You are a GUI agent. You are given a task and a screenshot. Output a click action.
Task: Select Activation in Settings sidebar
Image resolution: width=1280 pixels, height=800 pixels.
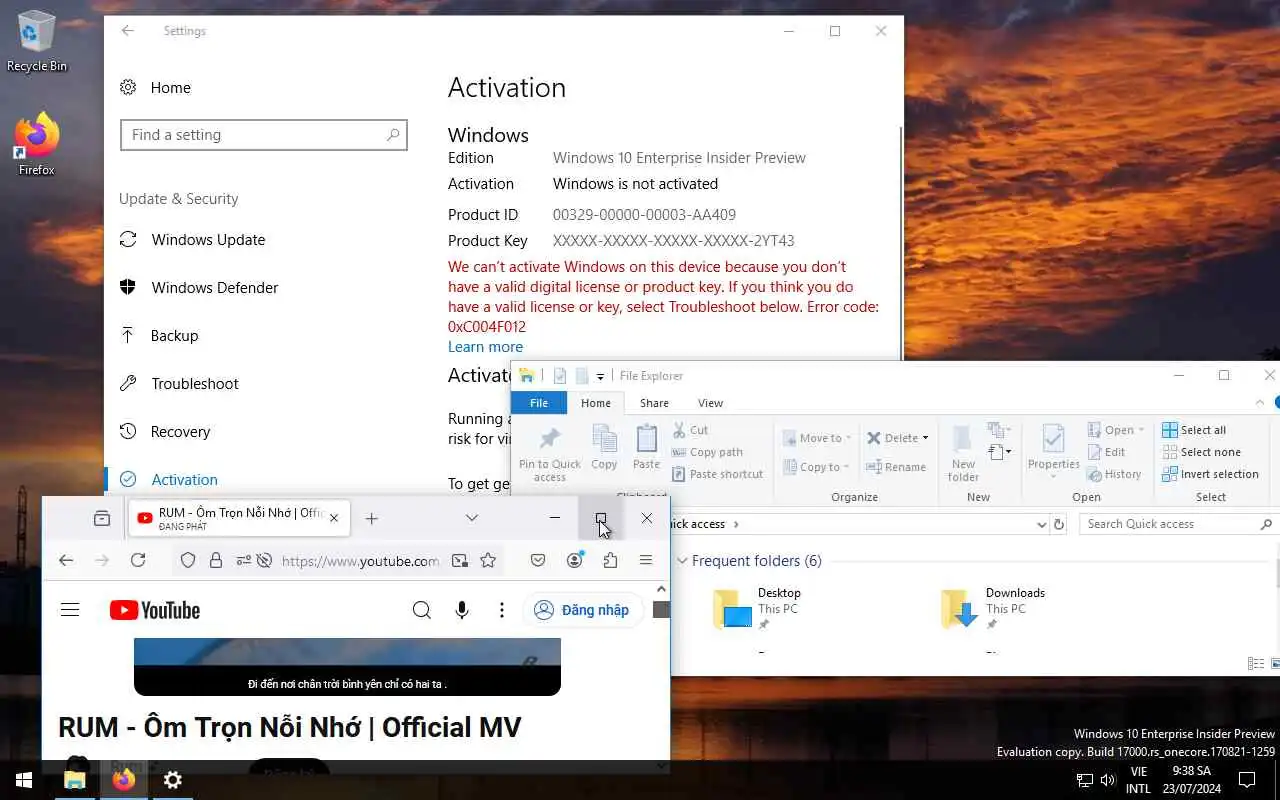(x=168, y=480)
